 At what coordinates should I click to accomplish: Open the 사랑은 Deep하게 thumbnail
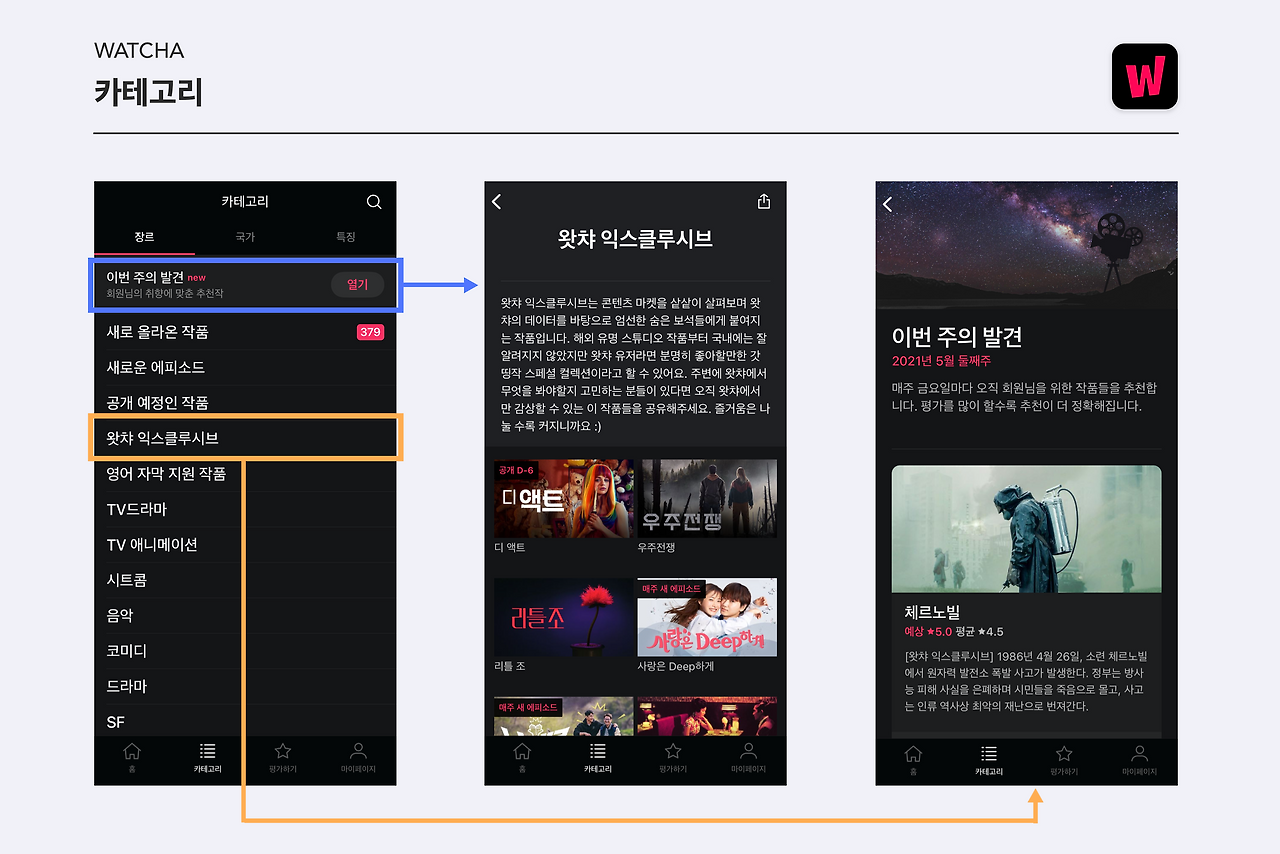coord(707,617)
